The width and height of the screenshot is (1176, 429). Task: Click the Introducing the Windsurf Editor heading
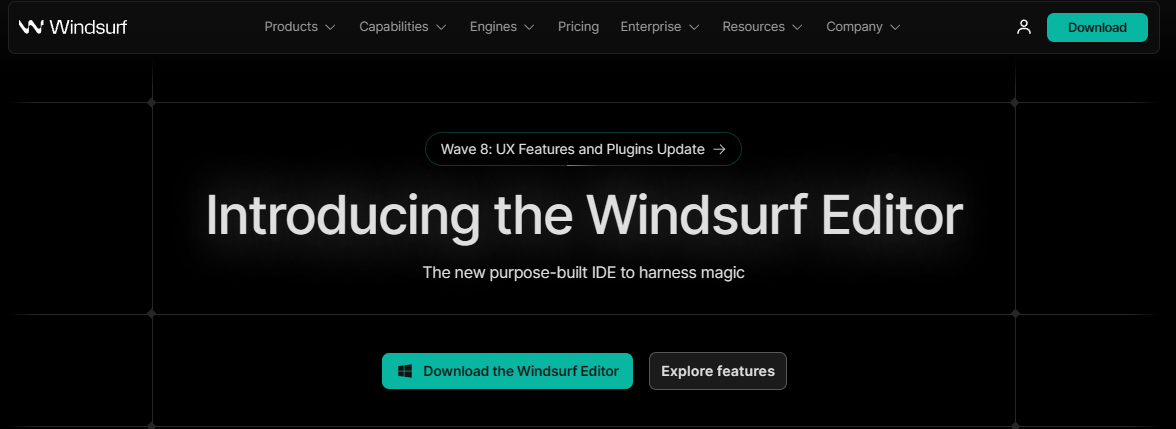[584, 216]
